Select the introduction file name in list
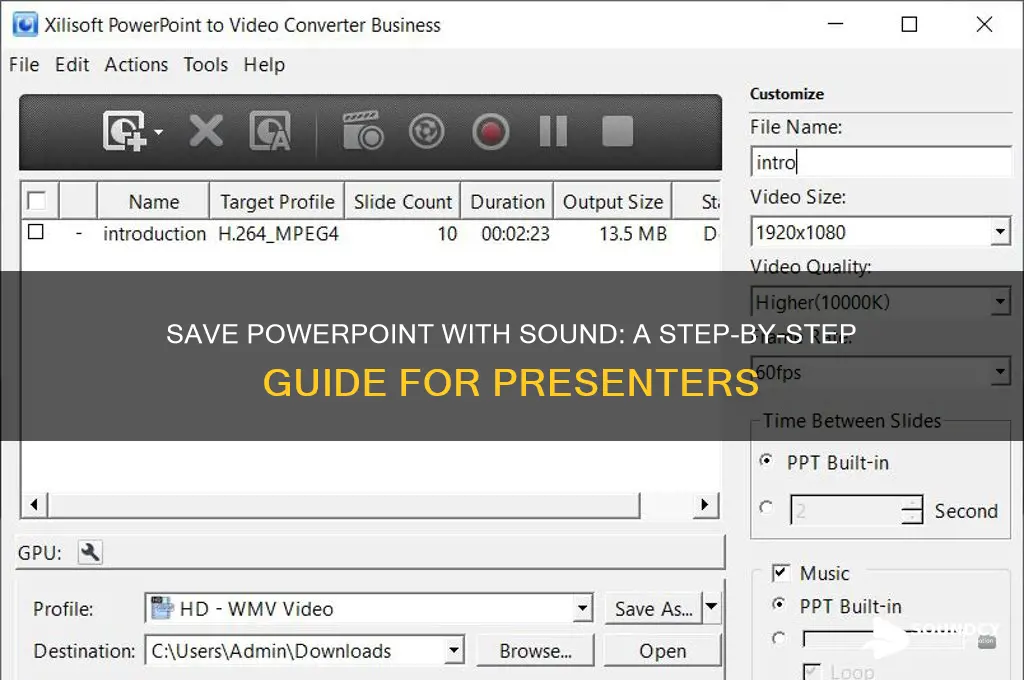Screen dimensions: 1024x680 (x=154, y=233)
